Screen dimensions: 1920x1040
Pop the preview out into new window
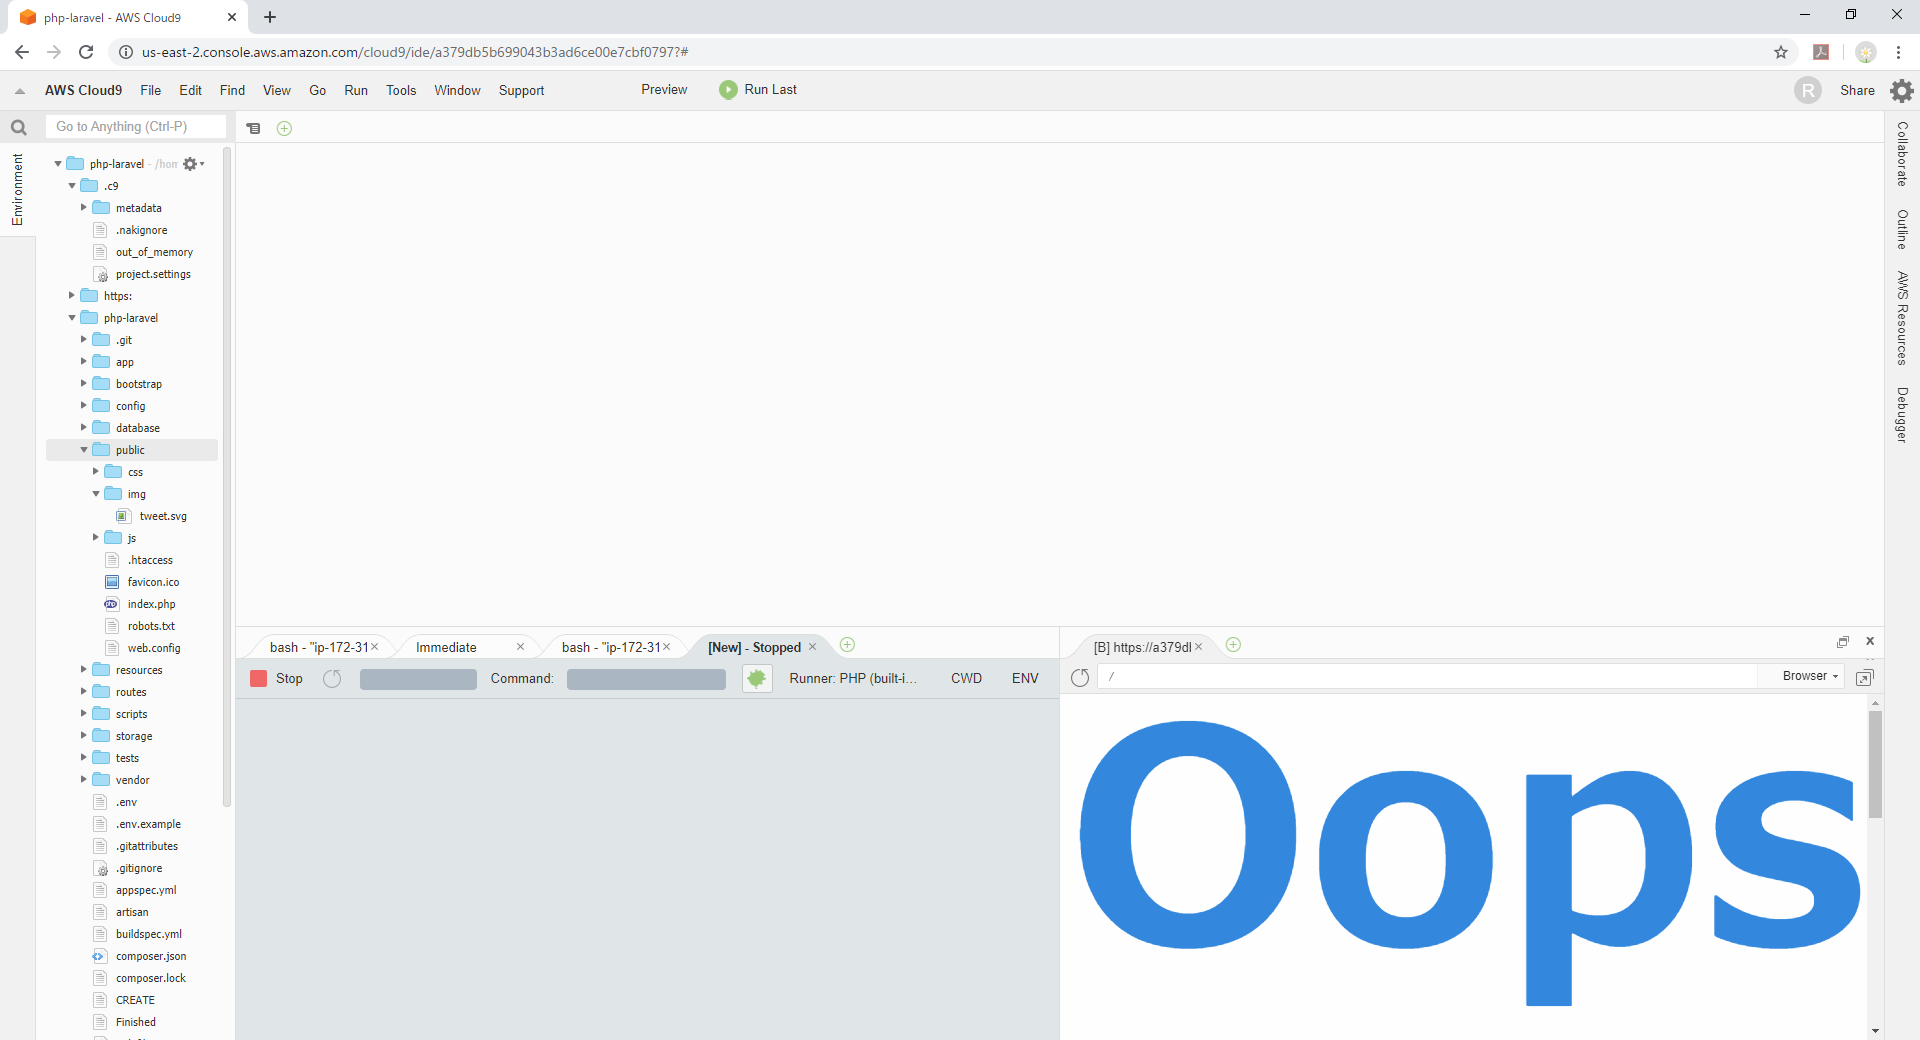click(x=1864, y=678)
